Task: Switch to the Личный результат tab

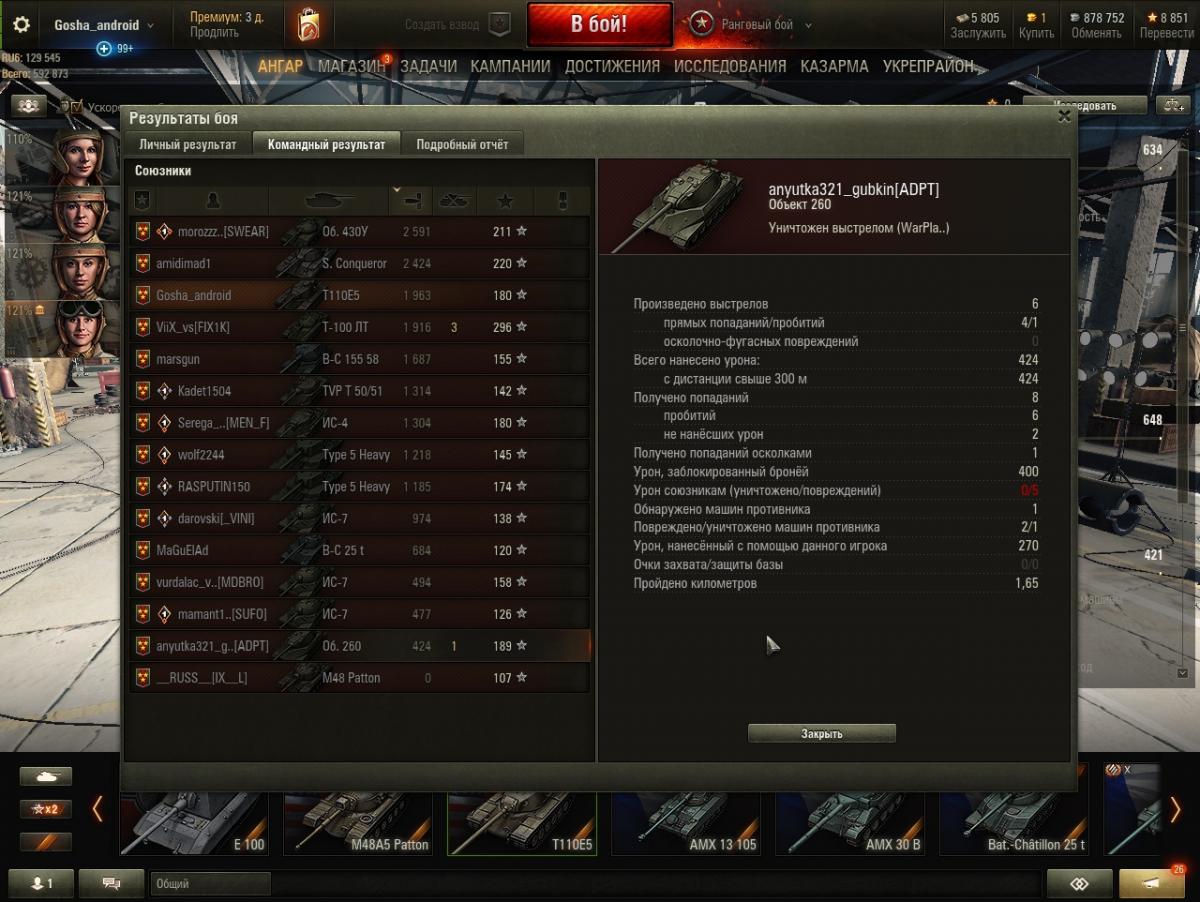Action: (188, 144)
